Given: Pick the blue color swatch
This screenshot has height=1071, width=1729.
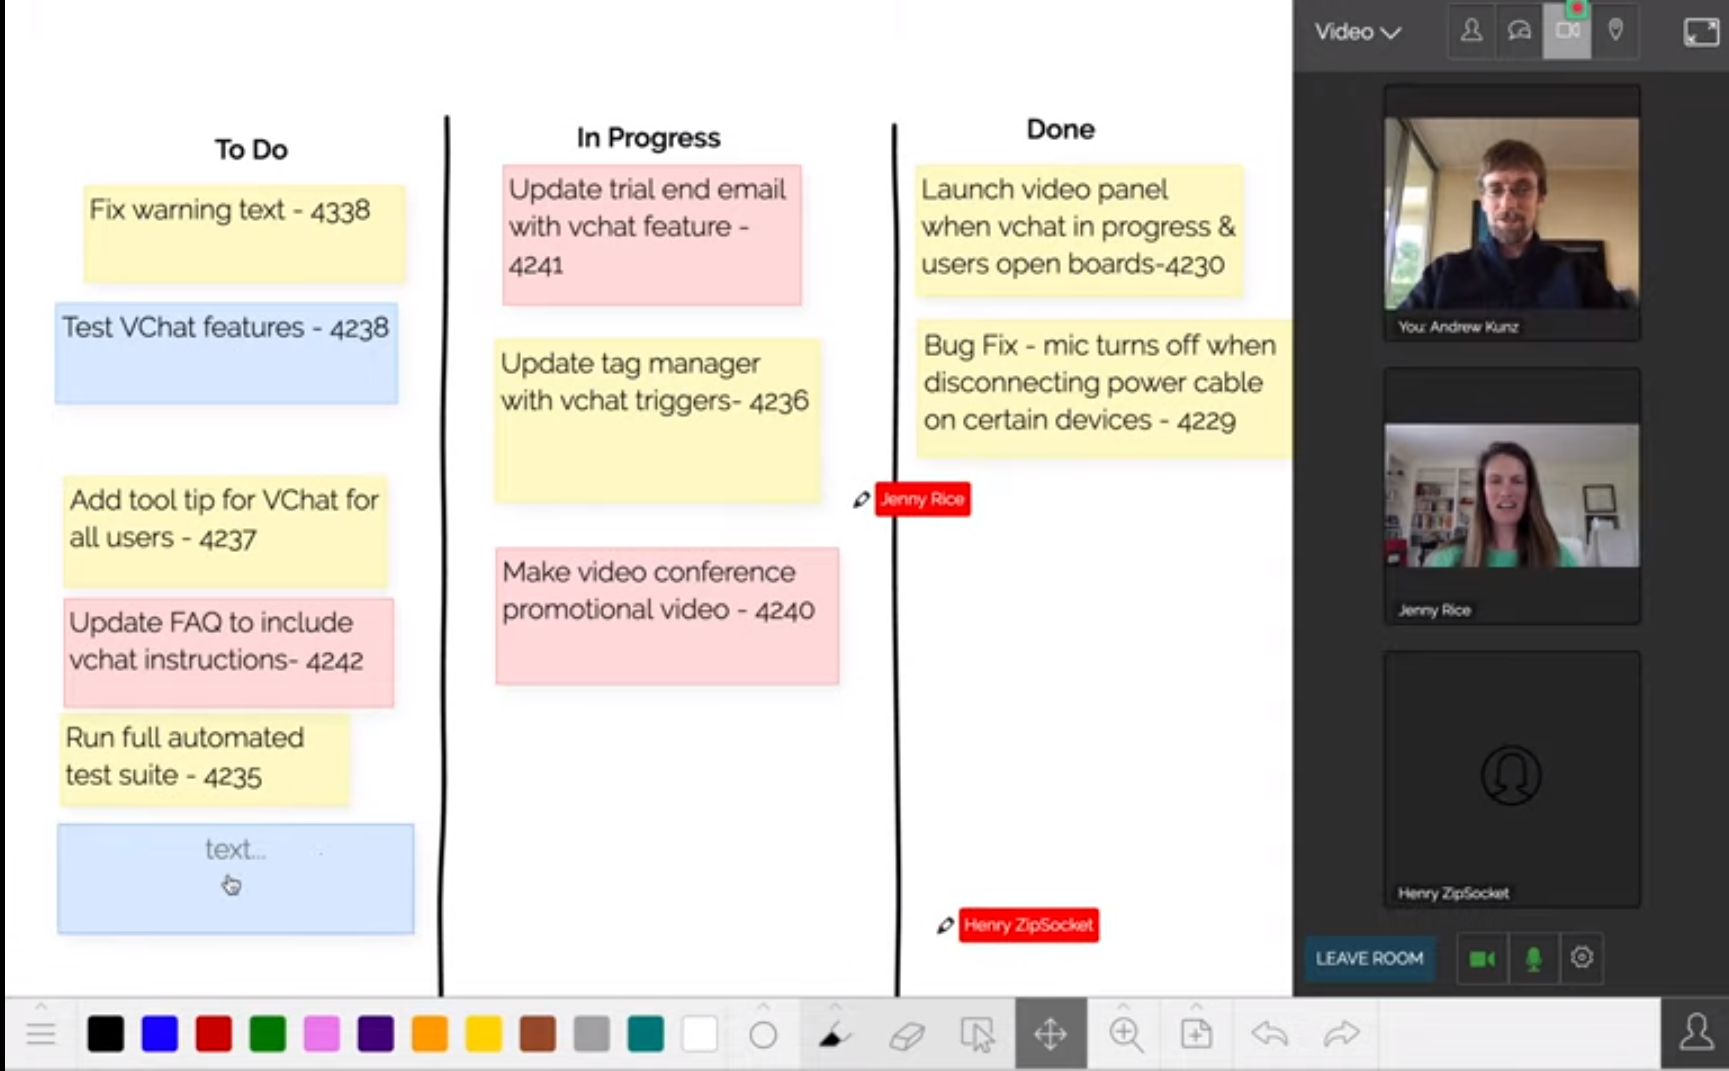Looking at the screenshot, I should click(x=159, y=1034).
